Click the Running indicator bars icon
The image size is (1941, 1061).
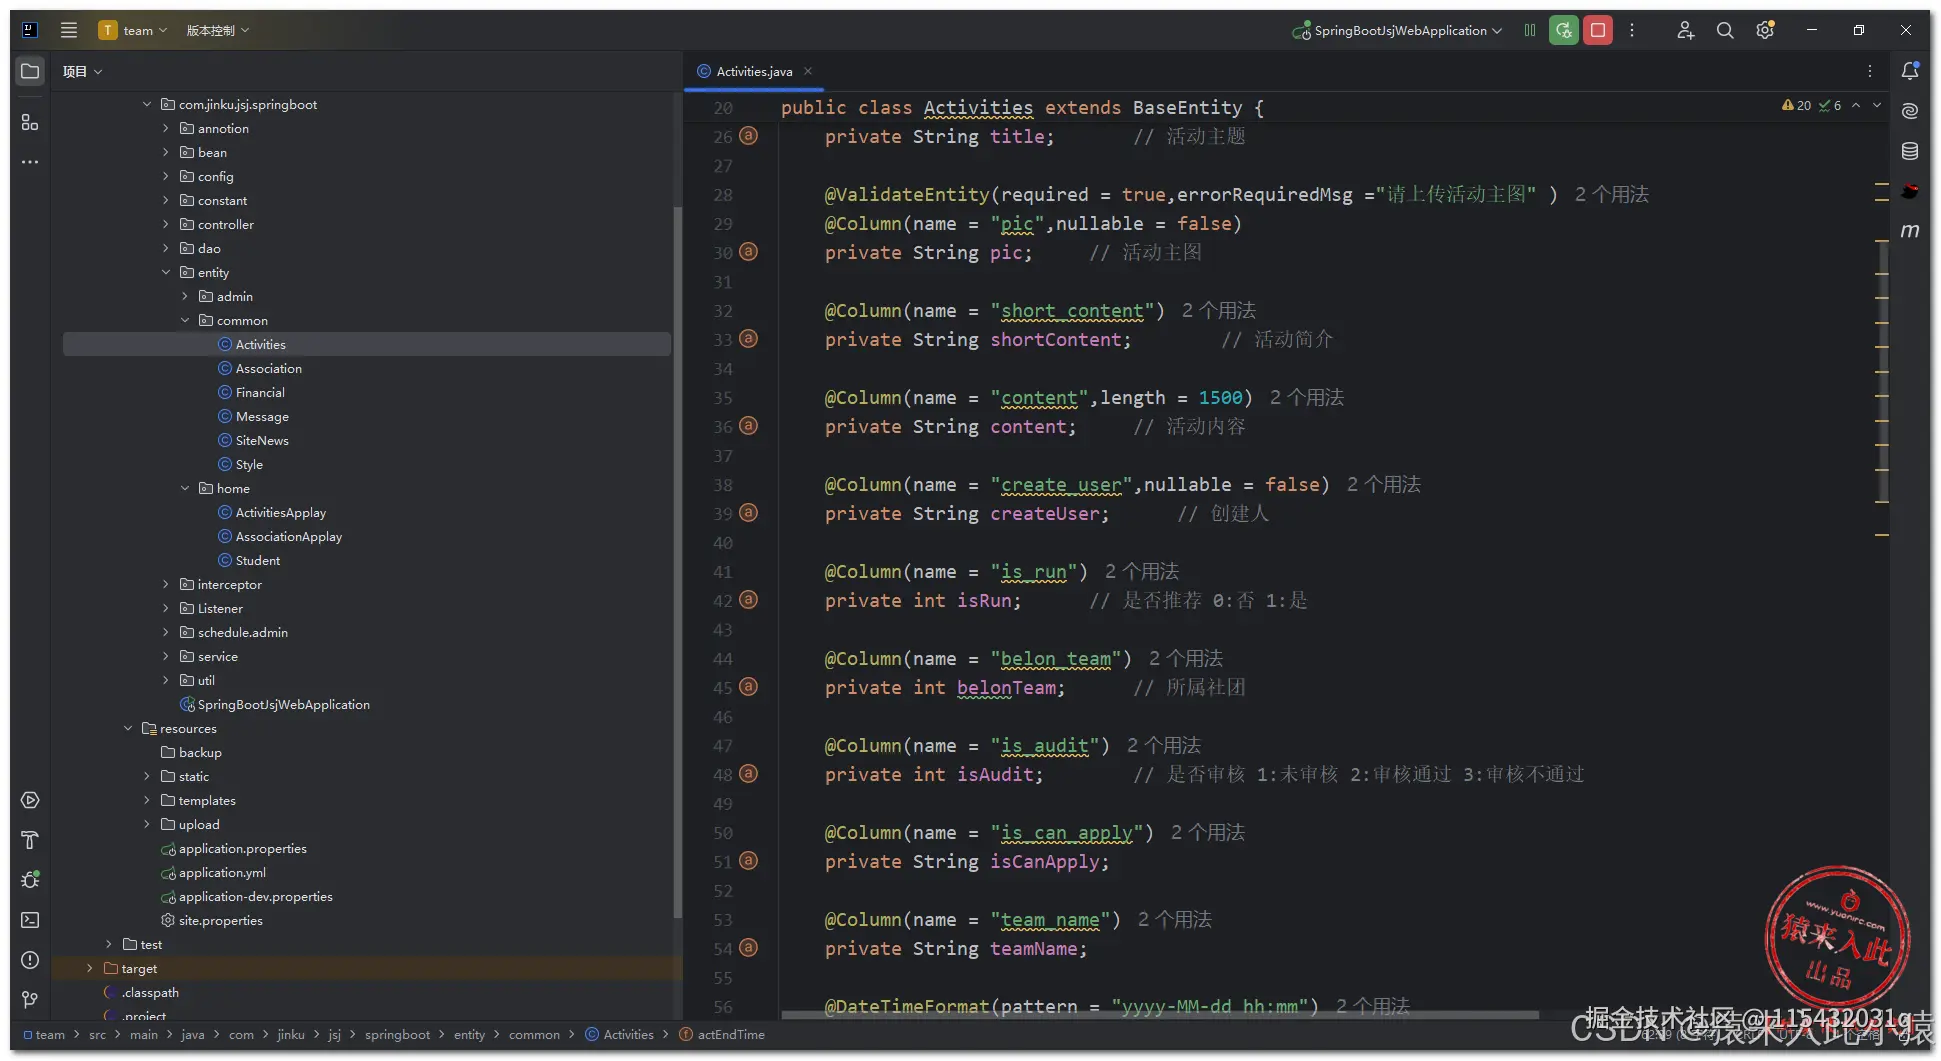(1530, 30)
